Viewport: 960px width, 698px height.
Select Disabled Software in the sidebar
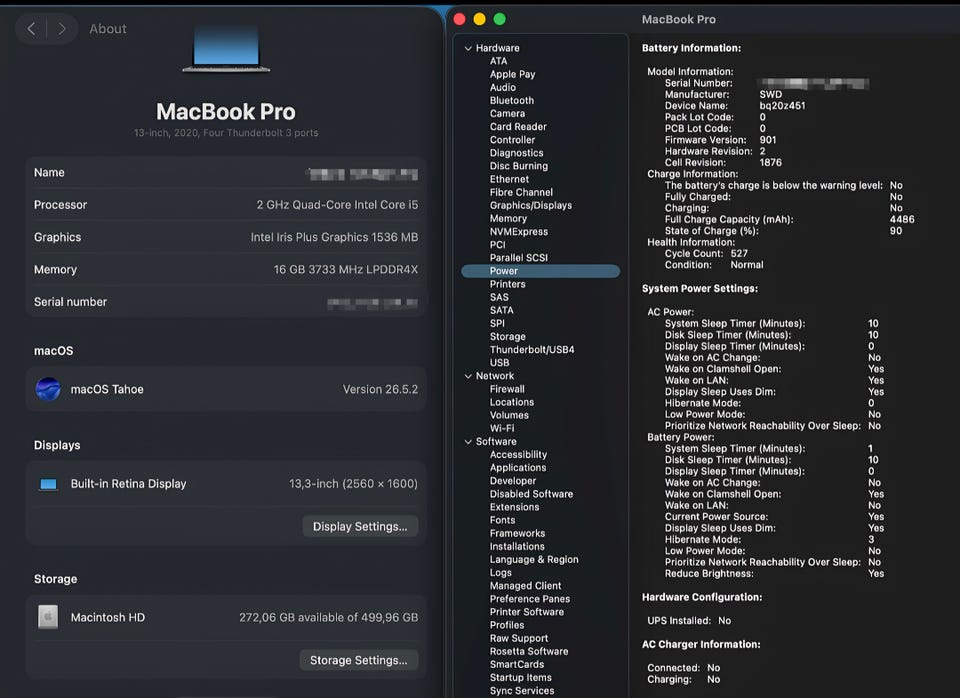tap(531, 494)
